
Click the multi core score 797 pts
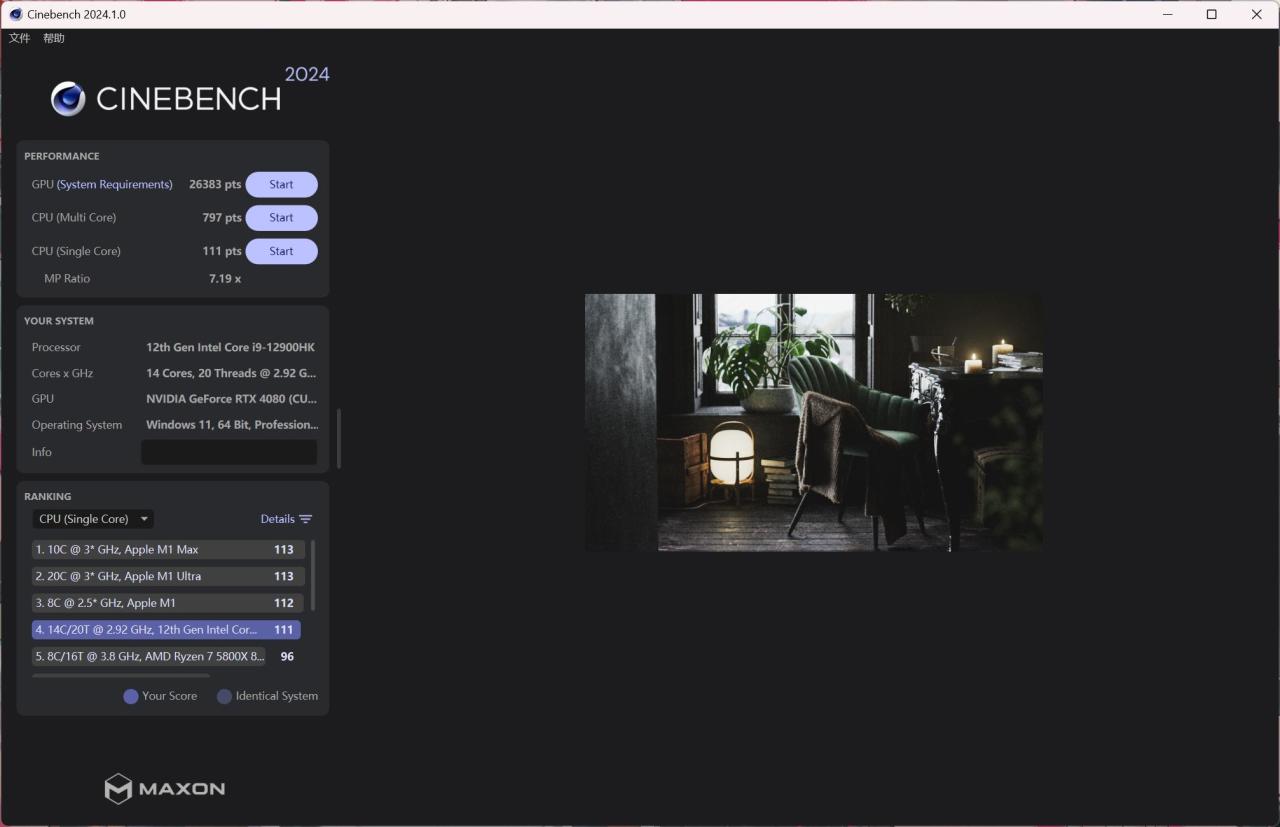click(x=222, y=218)
